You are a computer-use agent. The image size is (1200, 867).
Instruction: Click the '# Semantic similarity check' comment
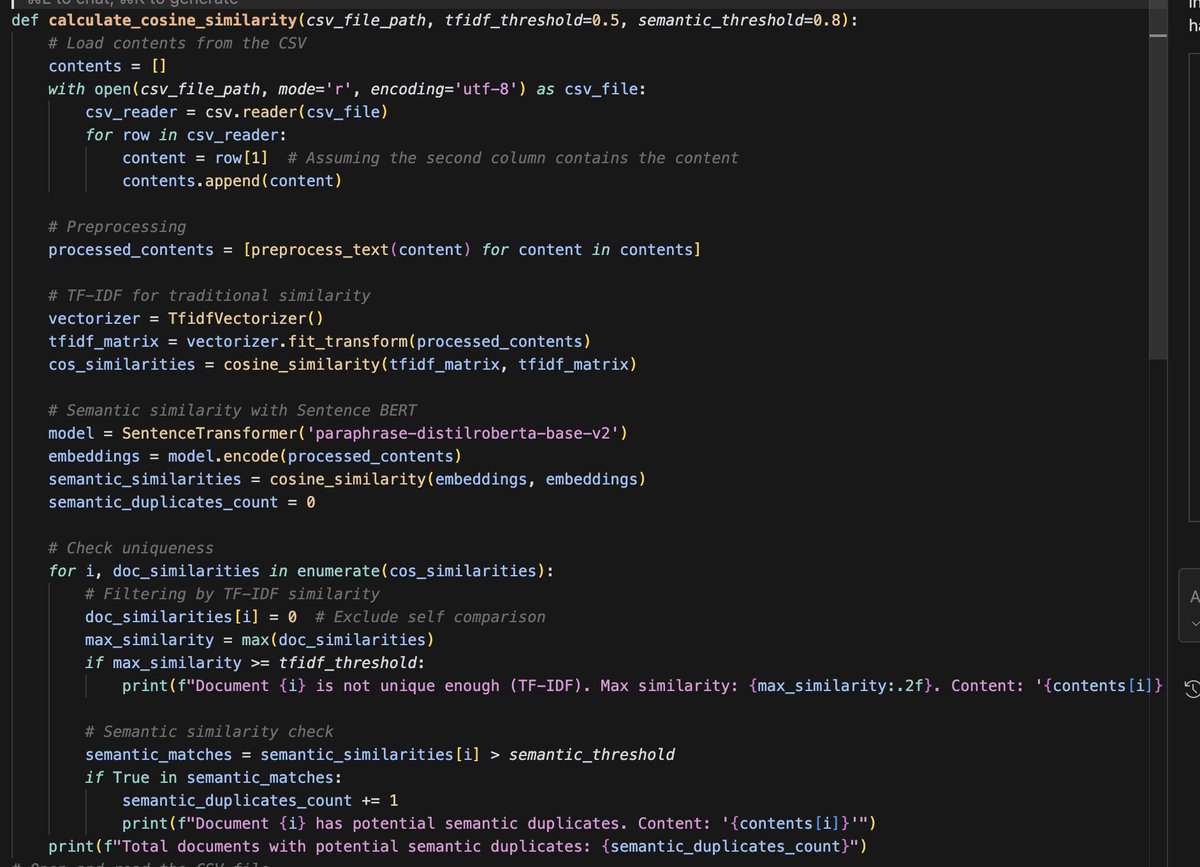[x=209, y=733]
